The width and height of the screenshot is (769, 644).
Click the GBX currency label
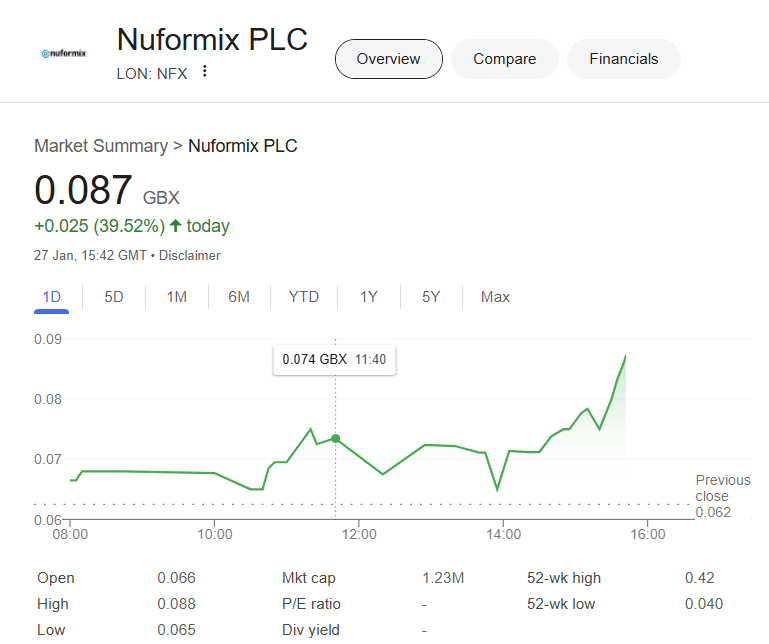(161, 198)
